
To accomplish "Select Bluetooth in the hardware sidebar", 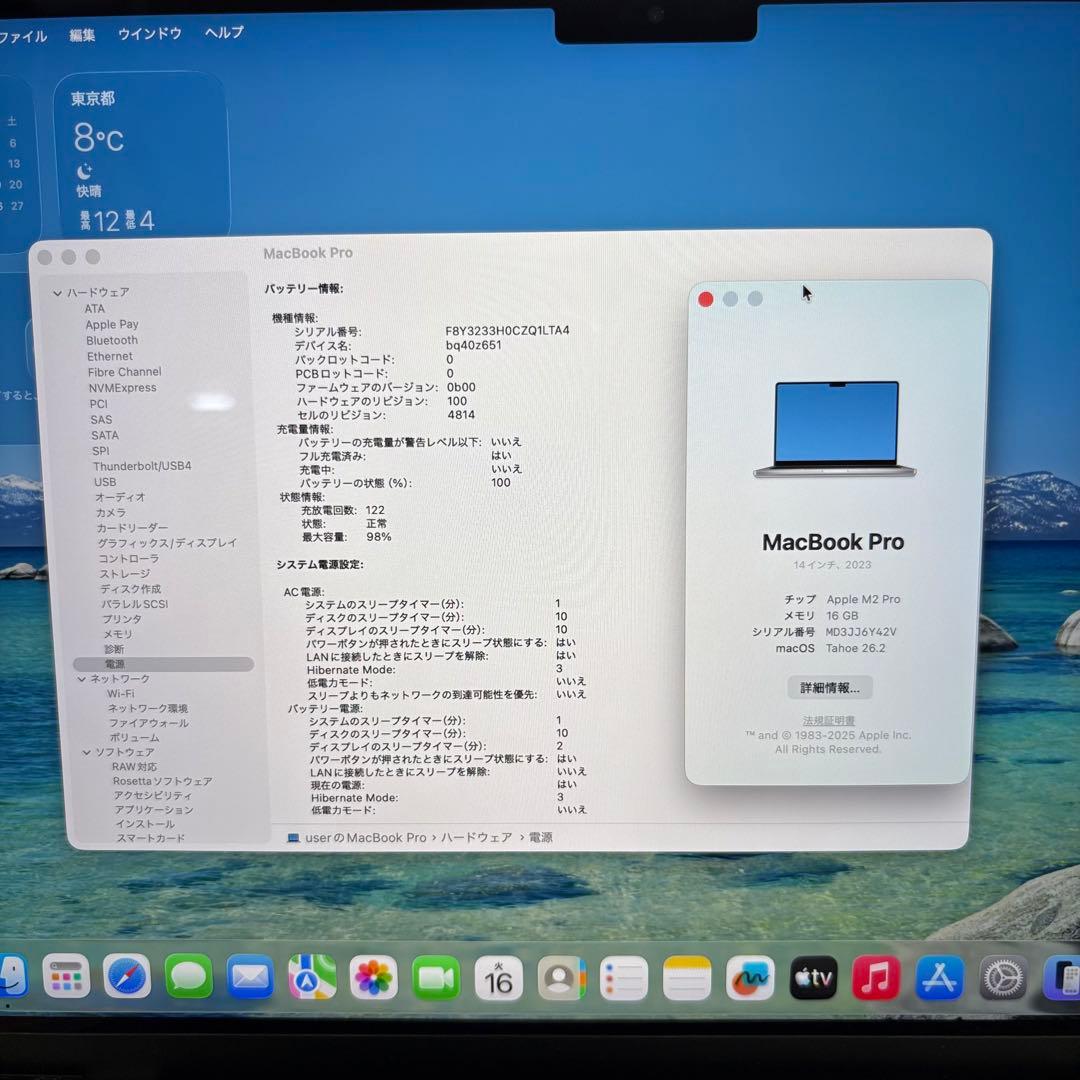I will click(111, 340).
